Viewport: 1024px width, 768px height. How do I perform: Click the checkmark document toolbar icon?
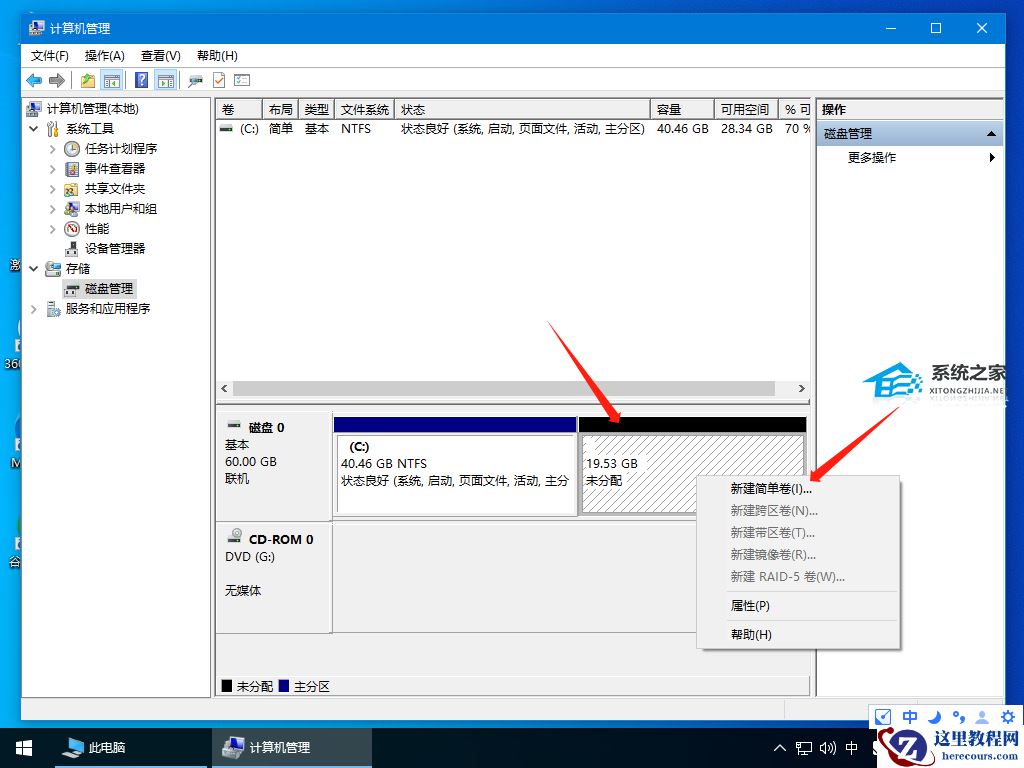click(219, 80)
